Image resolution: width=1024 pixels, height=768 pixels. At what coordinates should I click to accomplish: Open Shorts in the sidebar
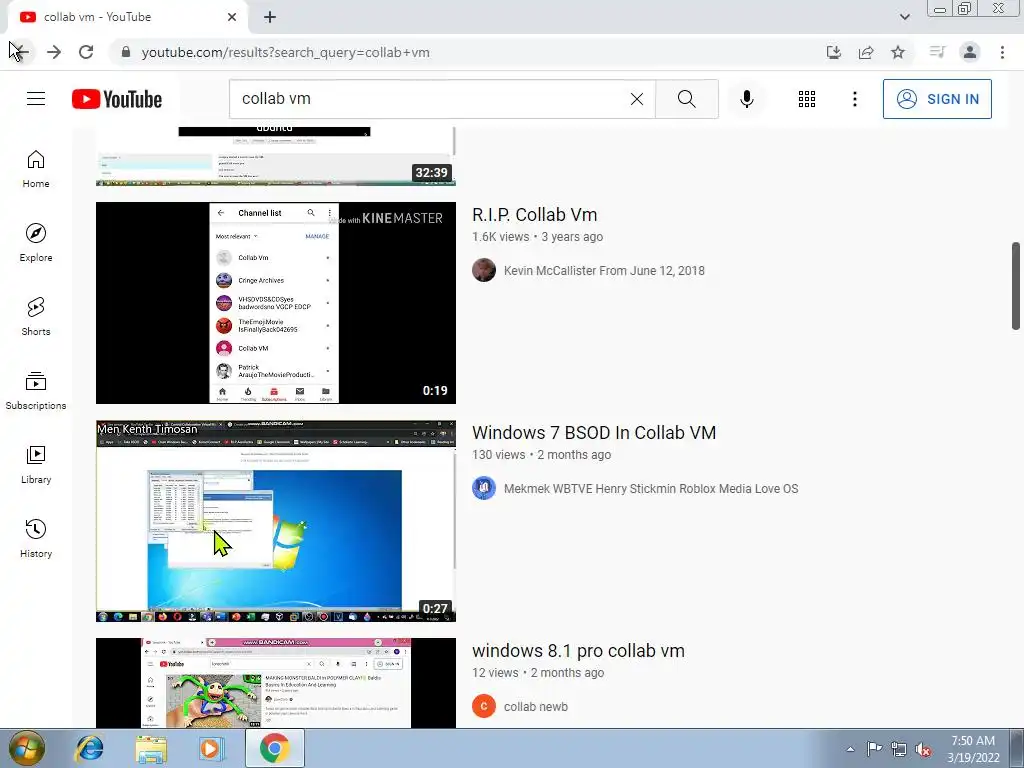(36, 316)
